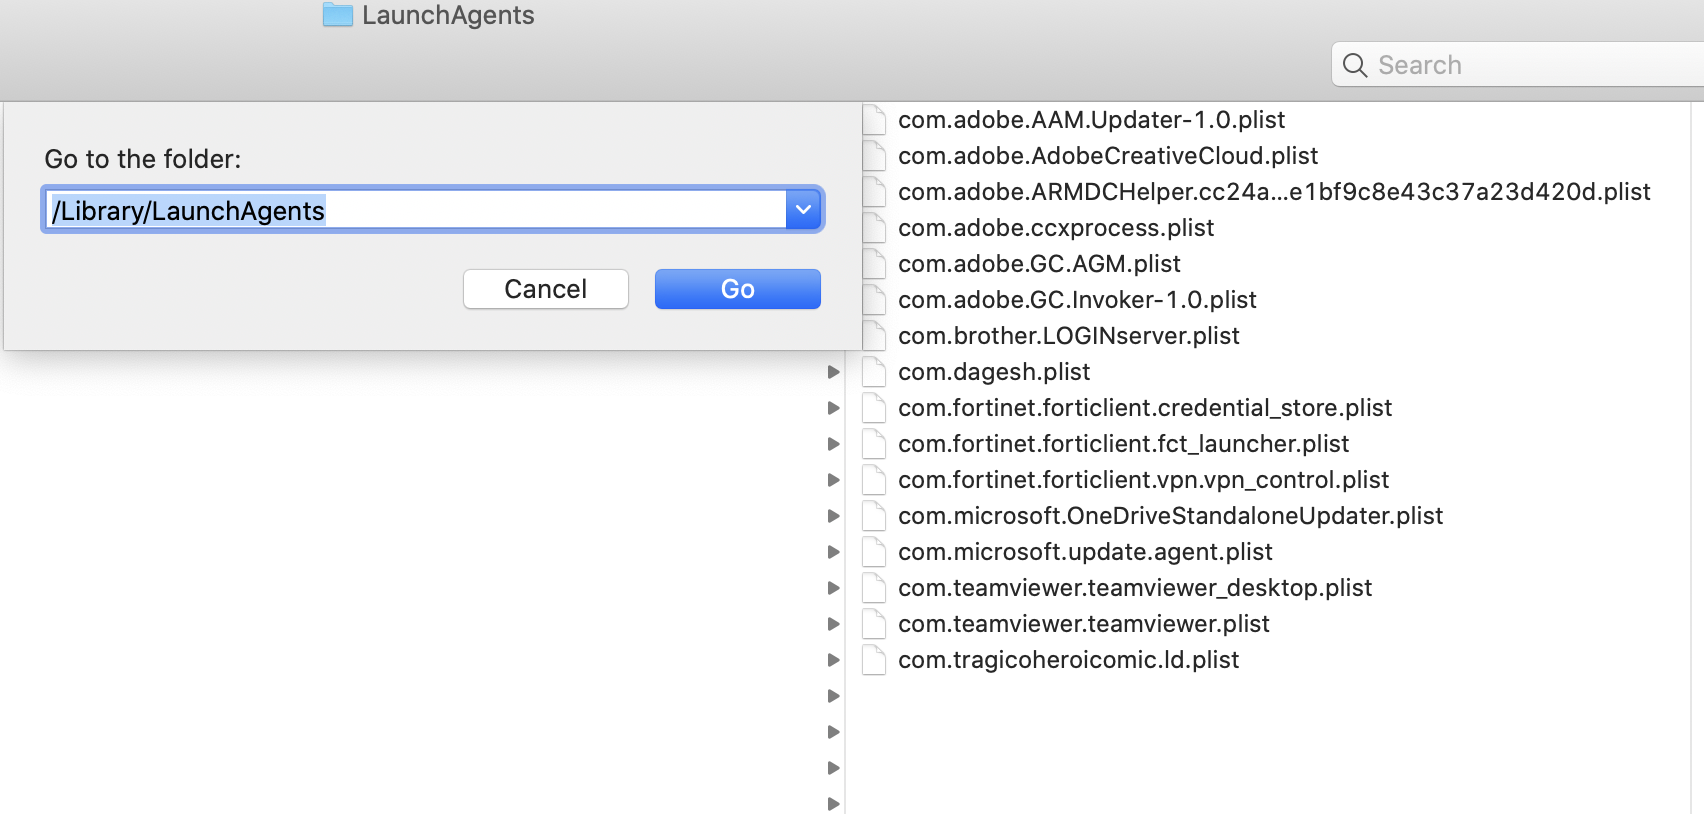Expand the arrow beside com.tragicoheroicomic.ld.plist row
1704x814 pixels.
tap(833, 660)
